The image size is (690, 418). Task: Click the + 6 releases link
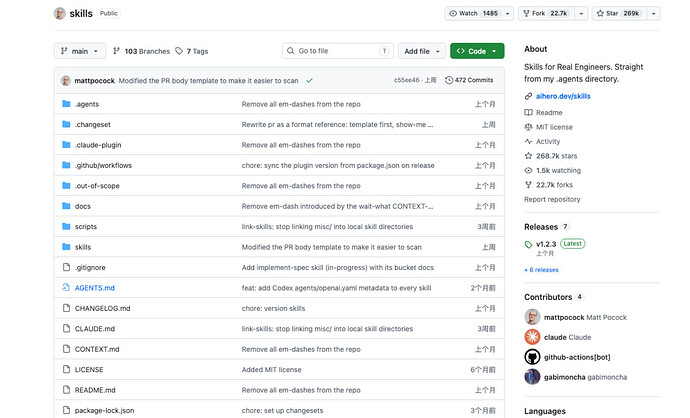[x=541, y=270]
